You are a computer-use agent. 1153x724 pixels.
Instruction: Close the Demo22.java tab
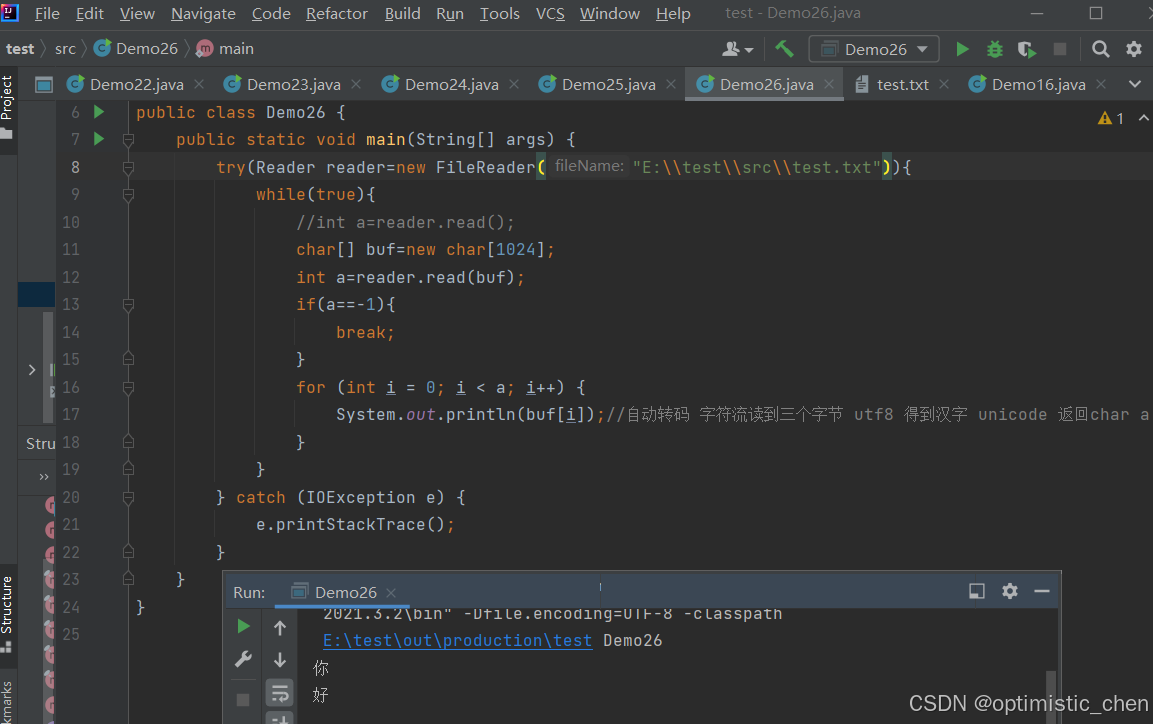199,85
